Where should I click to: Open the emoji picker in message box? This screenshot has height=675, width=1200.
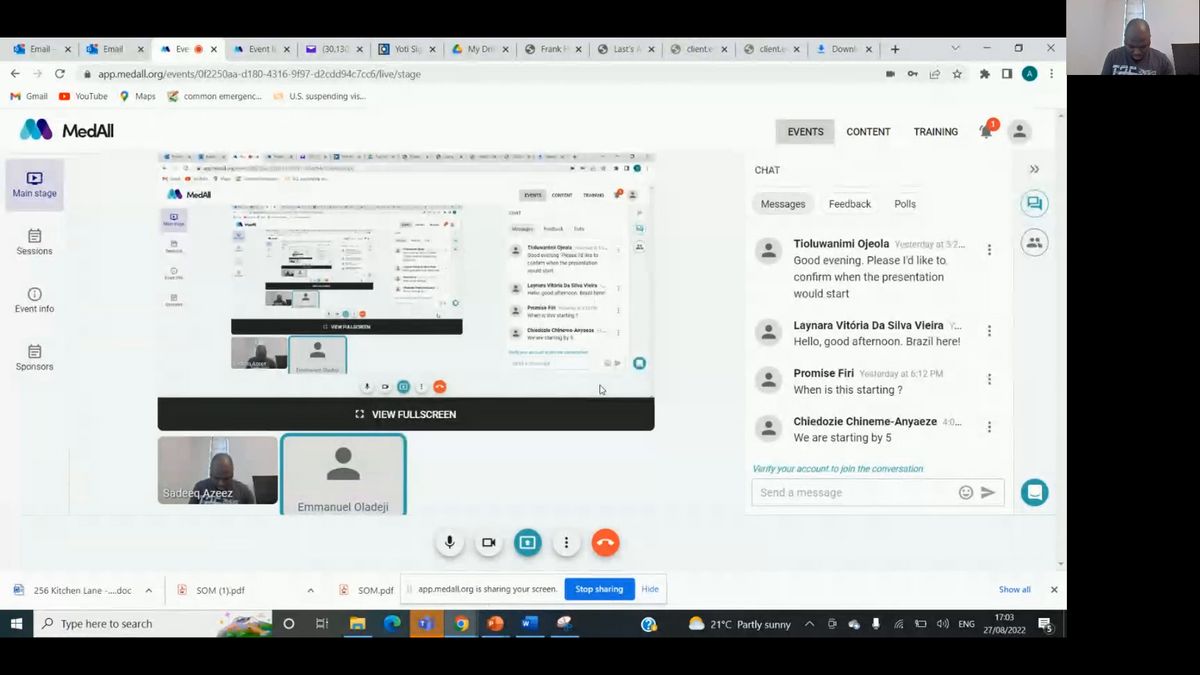tap(966, 492)
